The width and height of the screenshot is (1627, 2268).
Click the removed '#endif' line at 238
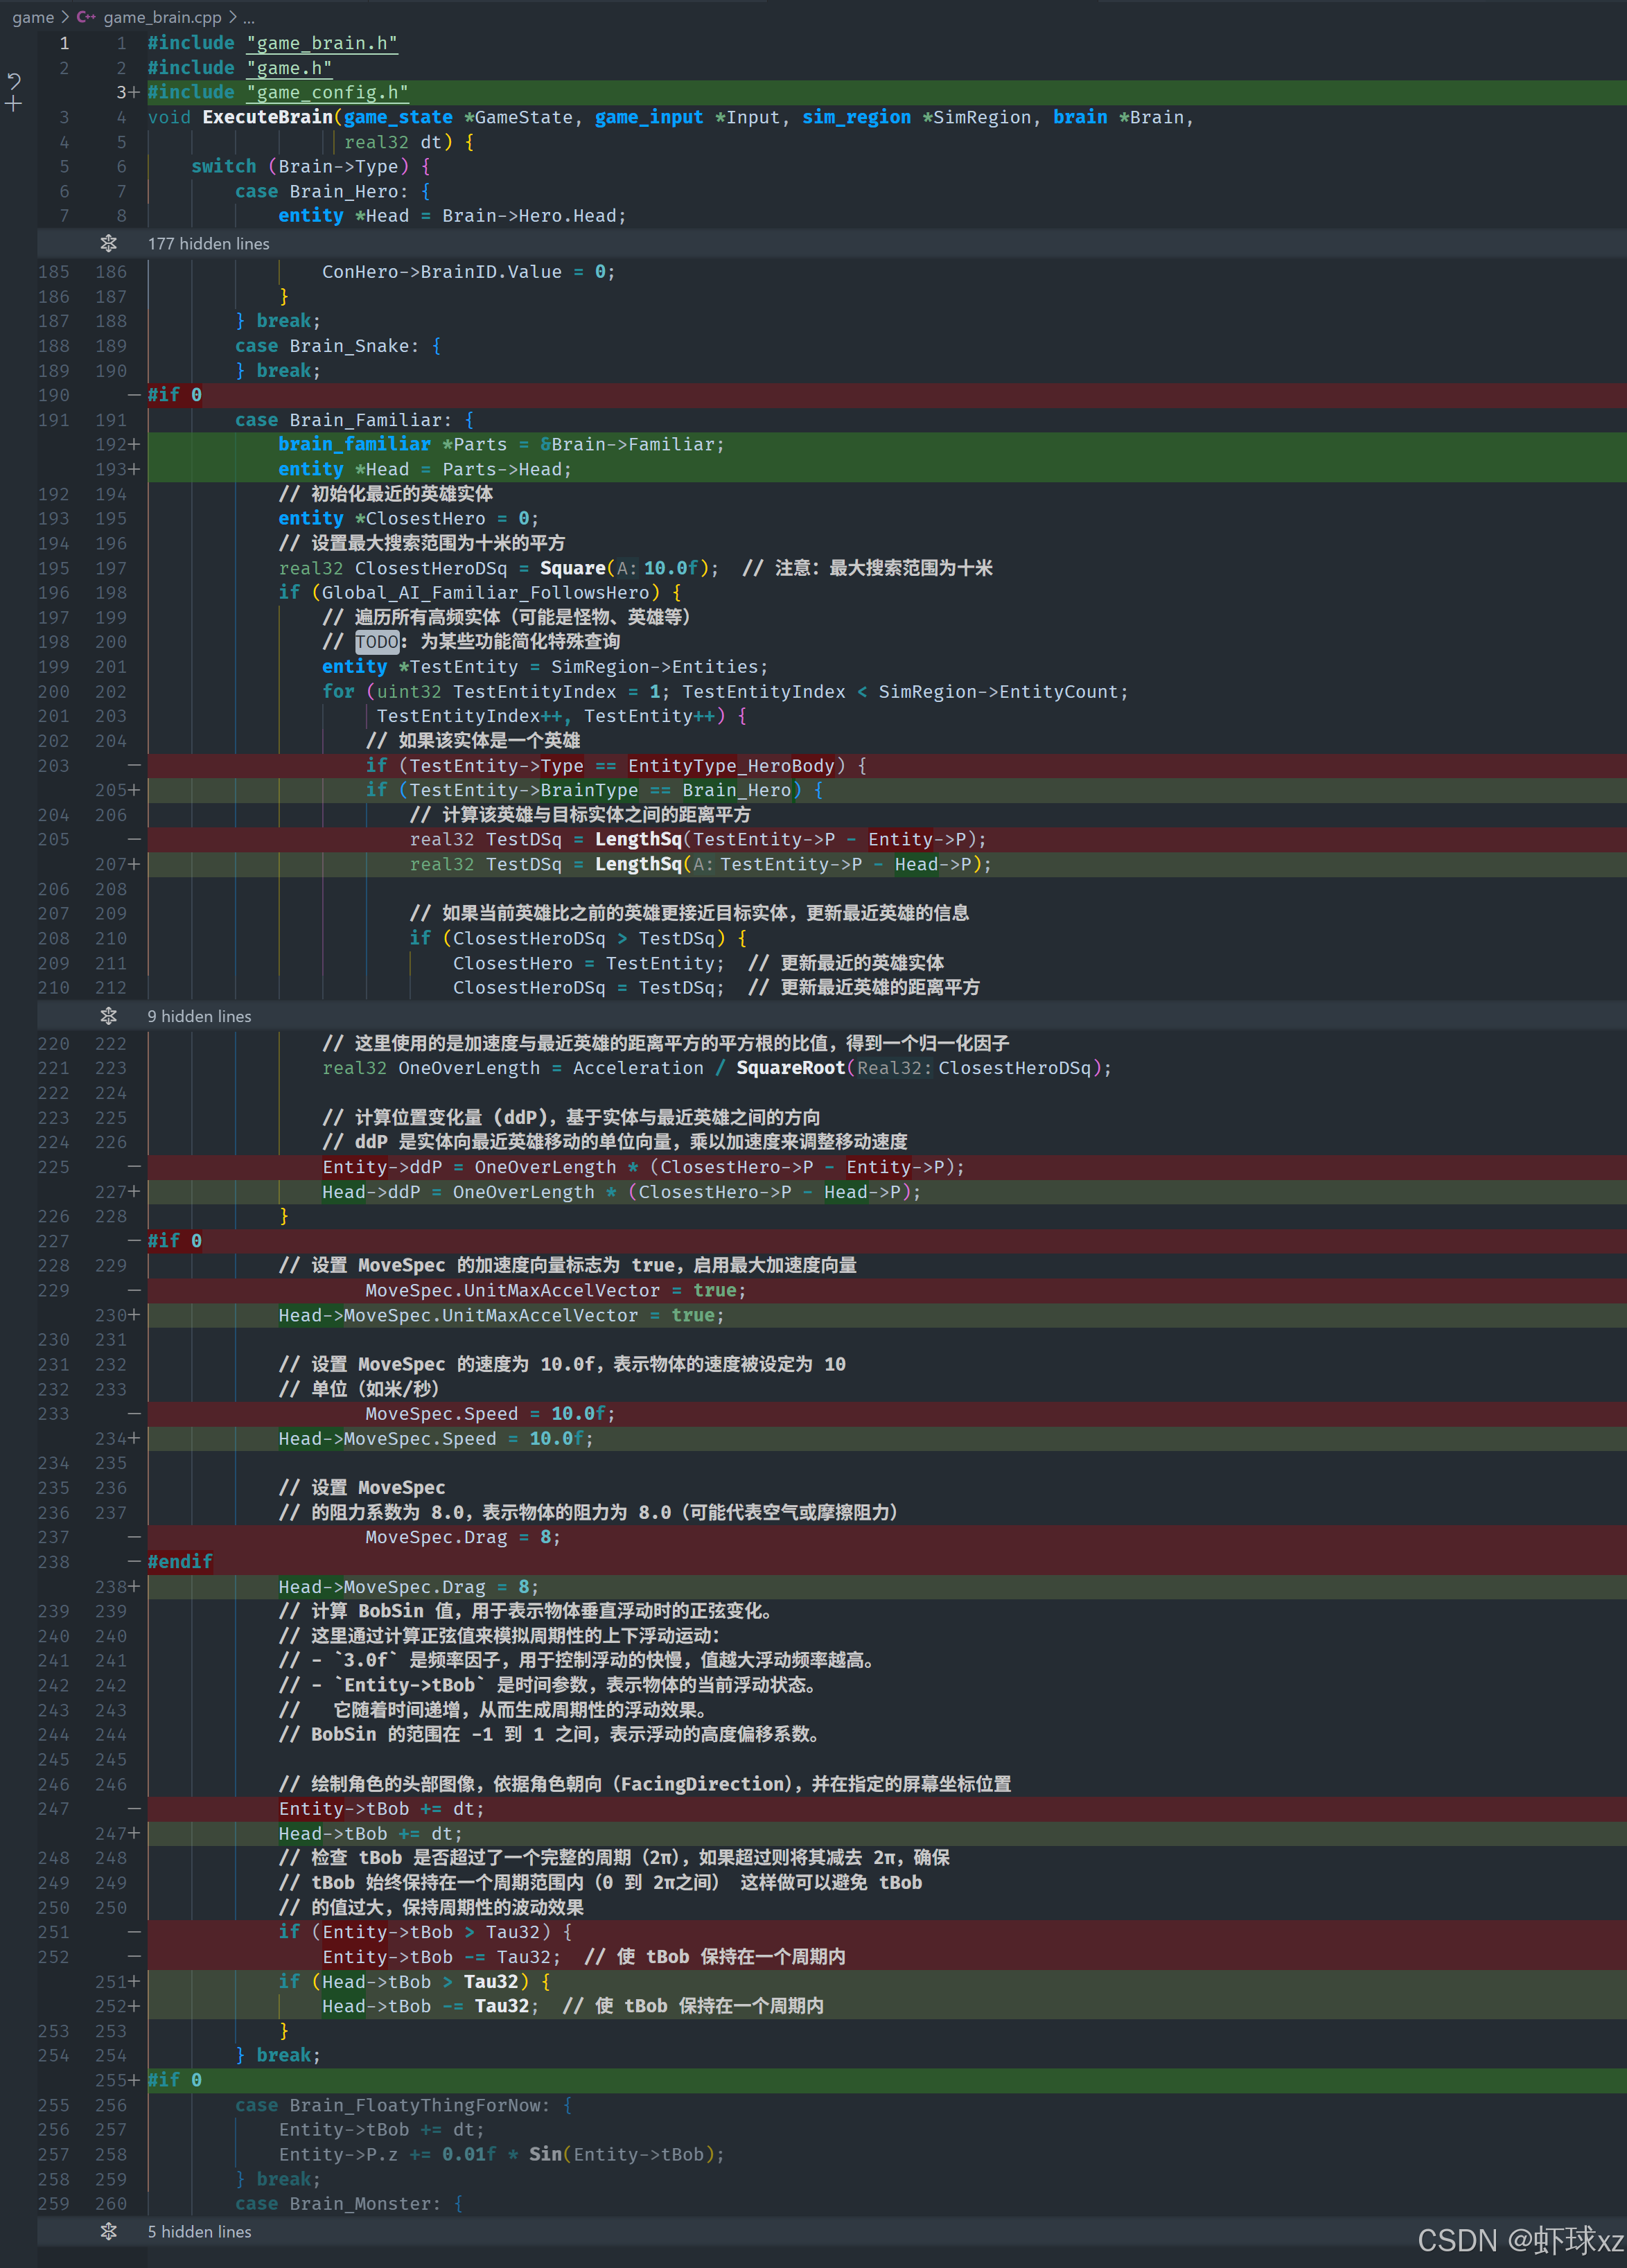[180, 1562]
